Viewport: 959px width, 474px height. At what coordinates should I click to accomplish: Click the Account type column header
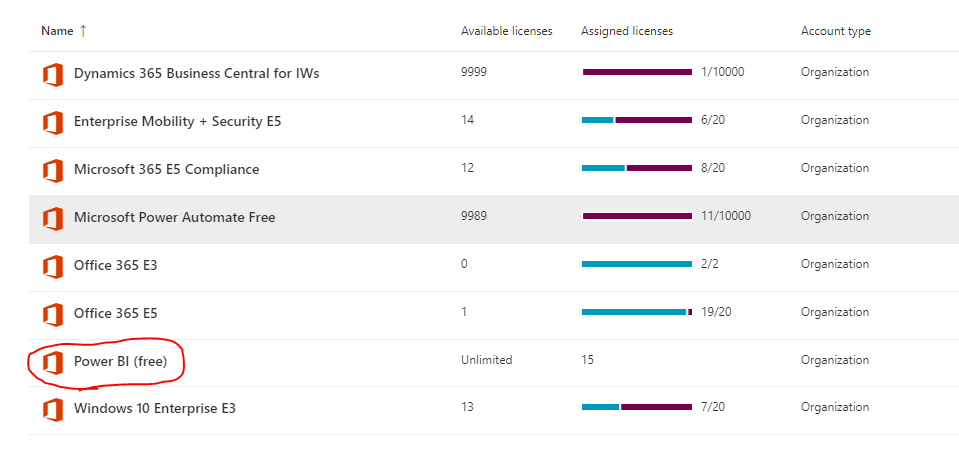836,31
